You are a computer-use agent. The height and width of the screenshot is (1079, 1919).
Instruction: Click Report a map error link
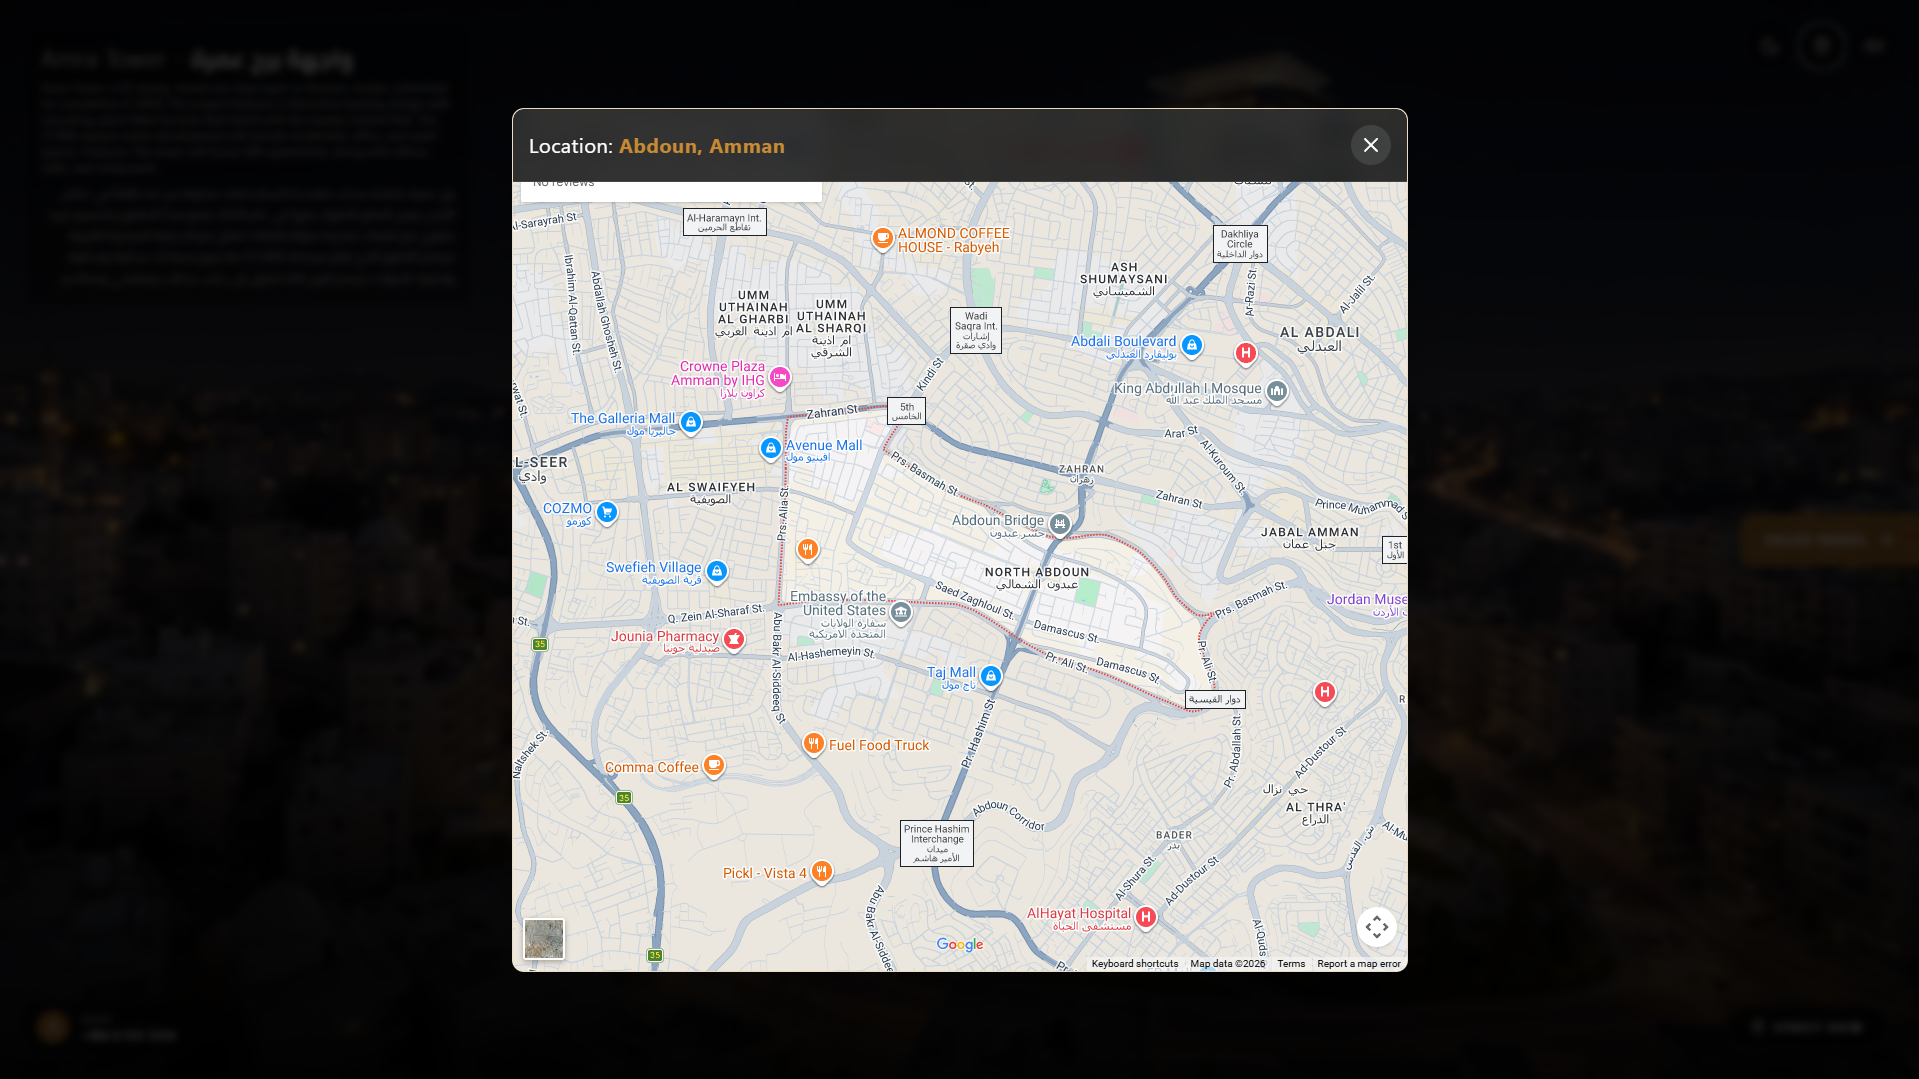point(1359,964)
